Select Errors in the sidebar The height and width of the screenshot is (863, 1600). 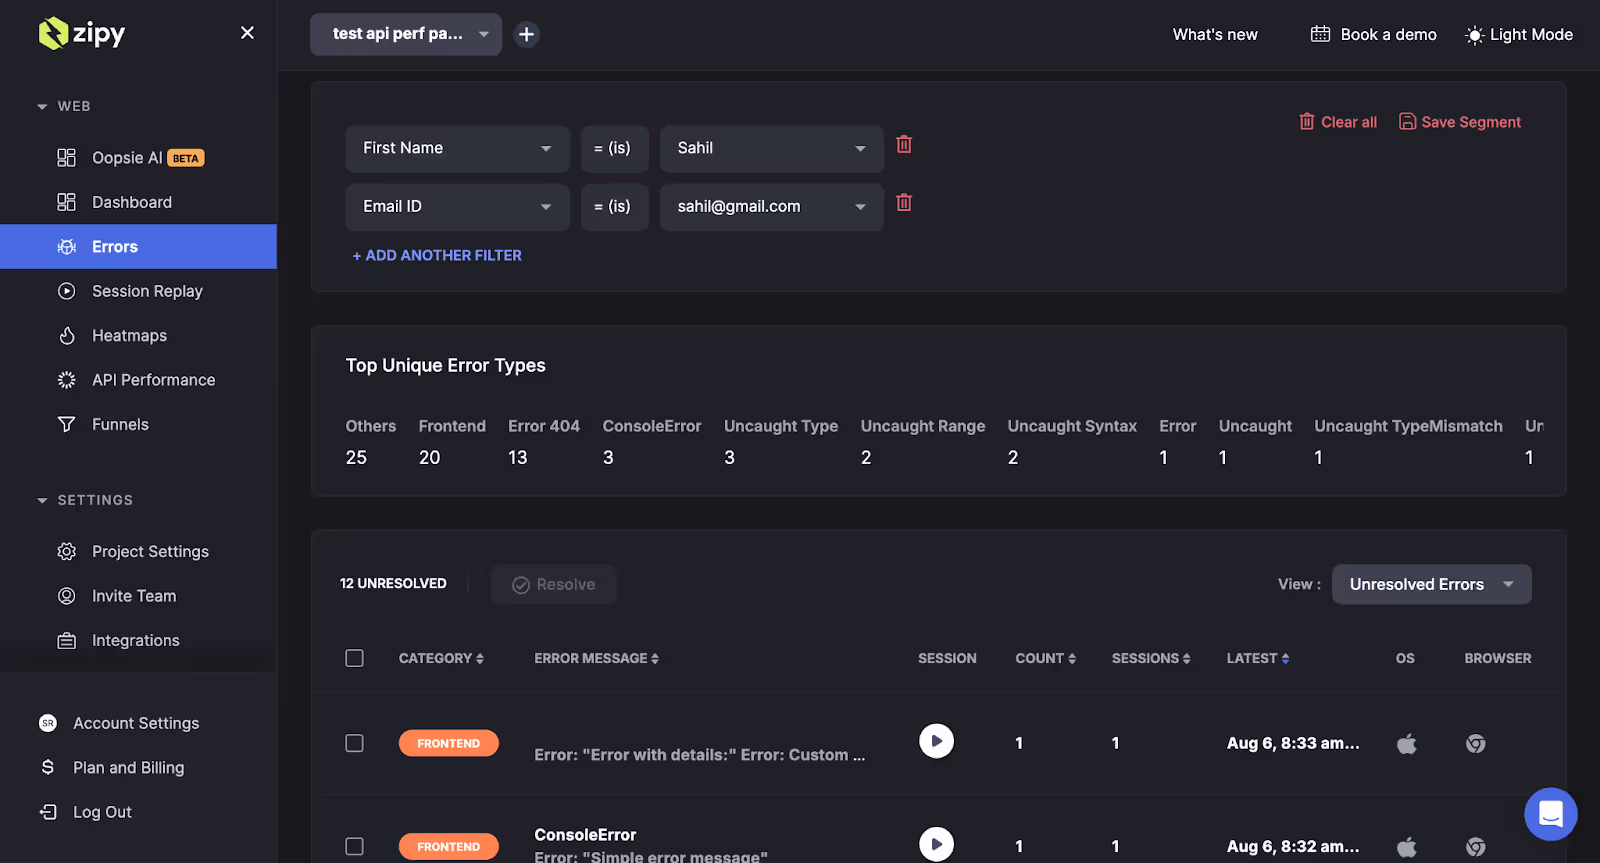click(138, 246)
